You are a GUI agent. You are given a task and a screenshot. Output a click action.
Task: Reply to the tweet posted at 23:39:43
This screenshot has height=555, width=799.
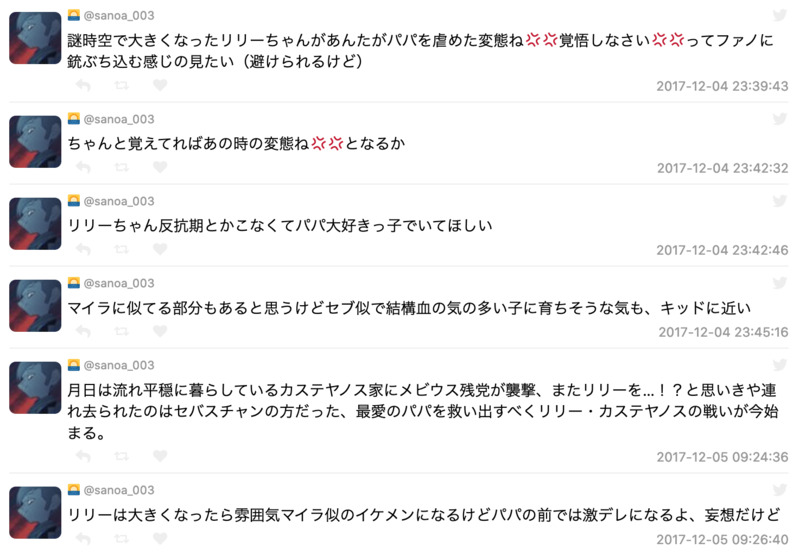coord(84,86)
